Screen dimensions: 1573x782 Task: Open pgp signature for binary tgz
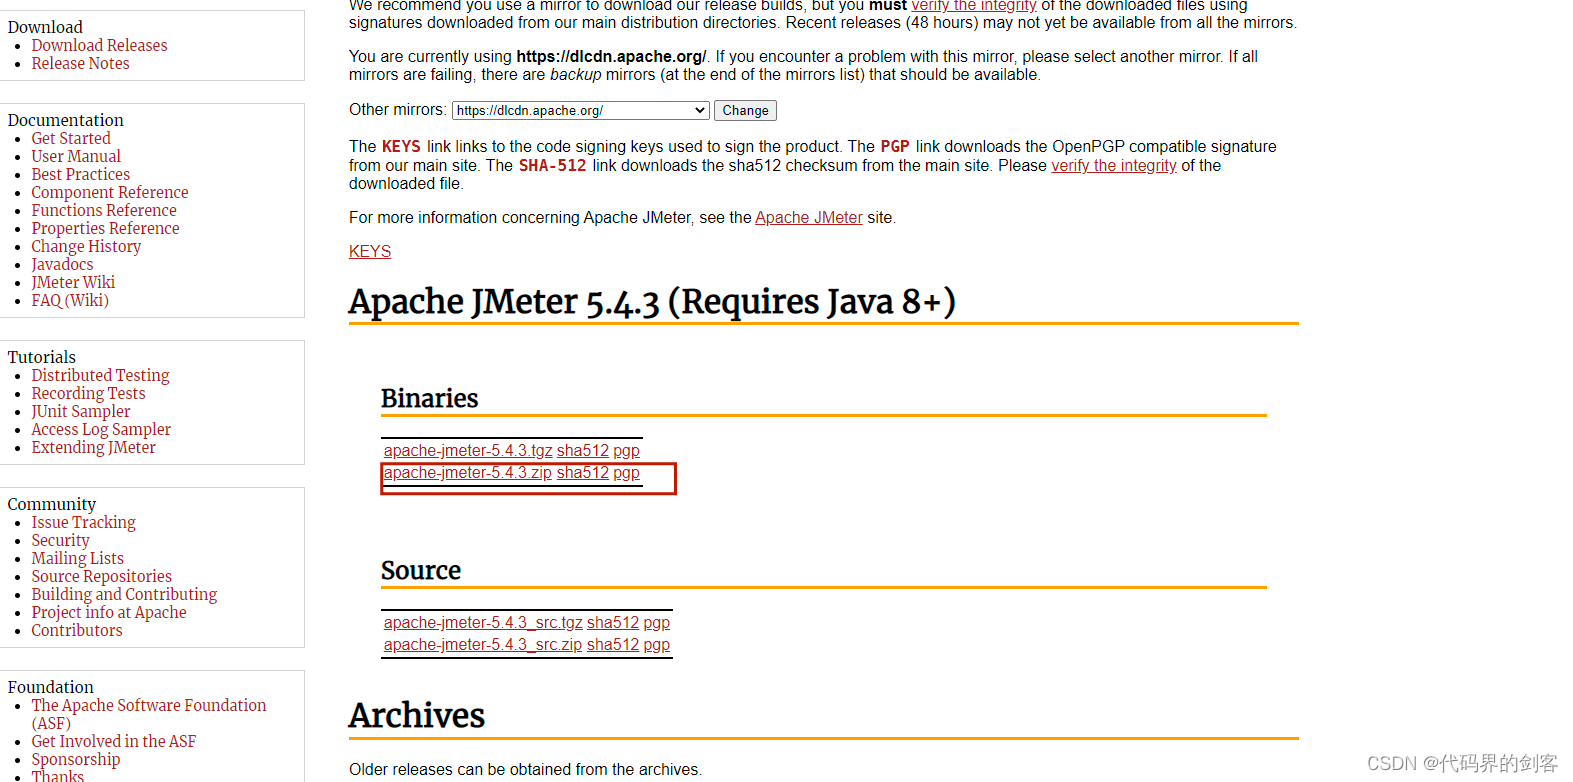(x=626, y=451)
